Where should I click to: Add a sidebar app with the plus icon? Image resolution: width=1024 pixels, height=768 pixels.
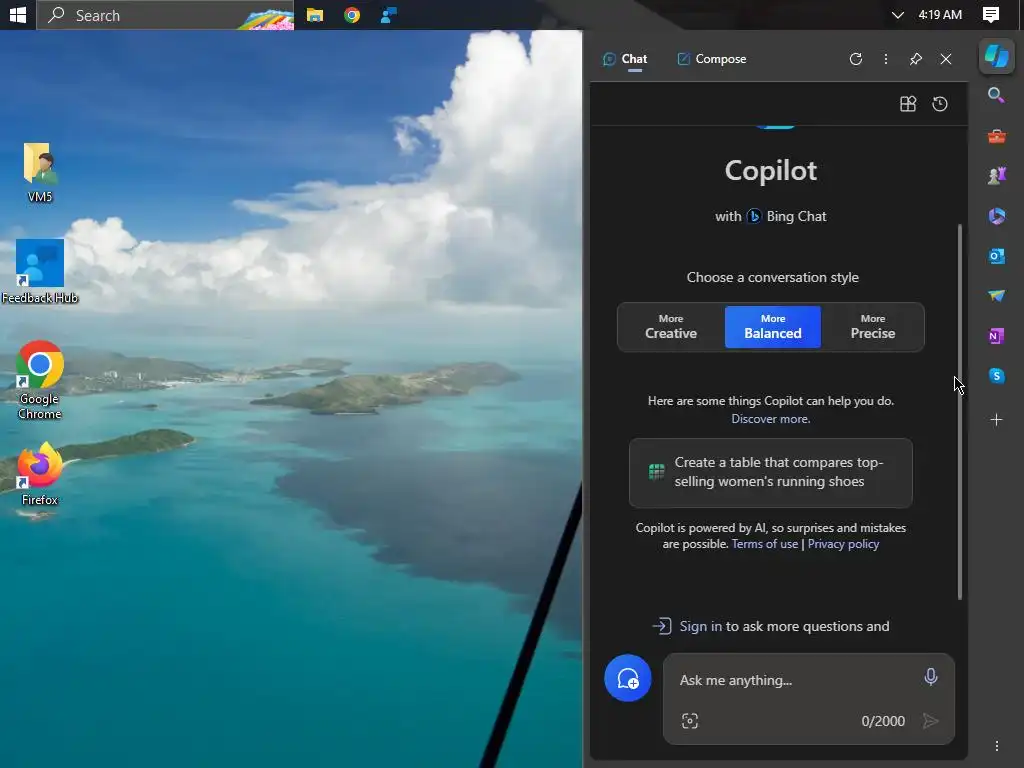click(x=997, y=419)
